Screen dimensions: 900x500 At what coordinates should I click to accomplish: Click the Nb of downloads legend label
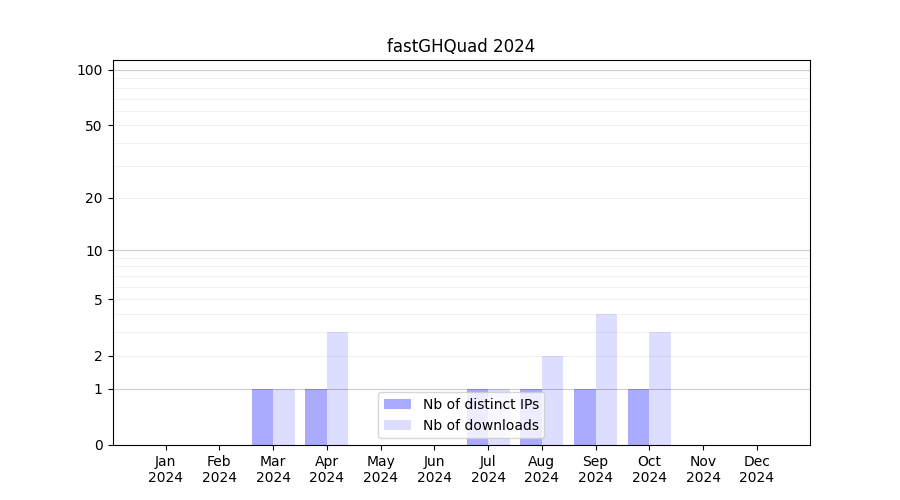481,425
